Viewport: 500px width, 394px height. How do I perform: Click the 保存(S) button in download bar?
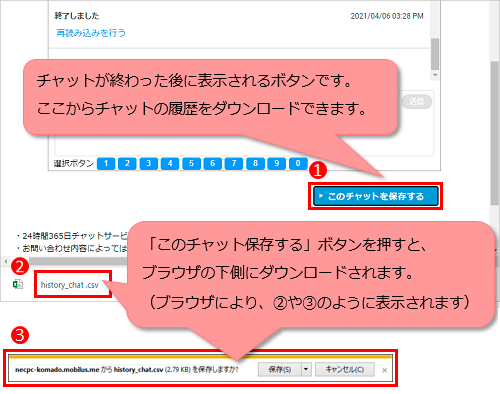[280, 369]
